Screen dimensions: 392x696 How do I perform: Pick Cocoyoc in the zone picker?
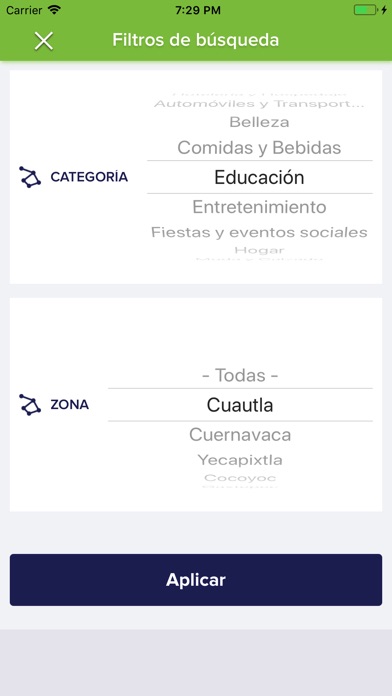(240, 478)
